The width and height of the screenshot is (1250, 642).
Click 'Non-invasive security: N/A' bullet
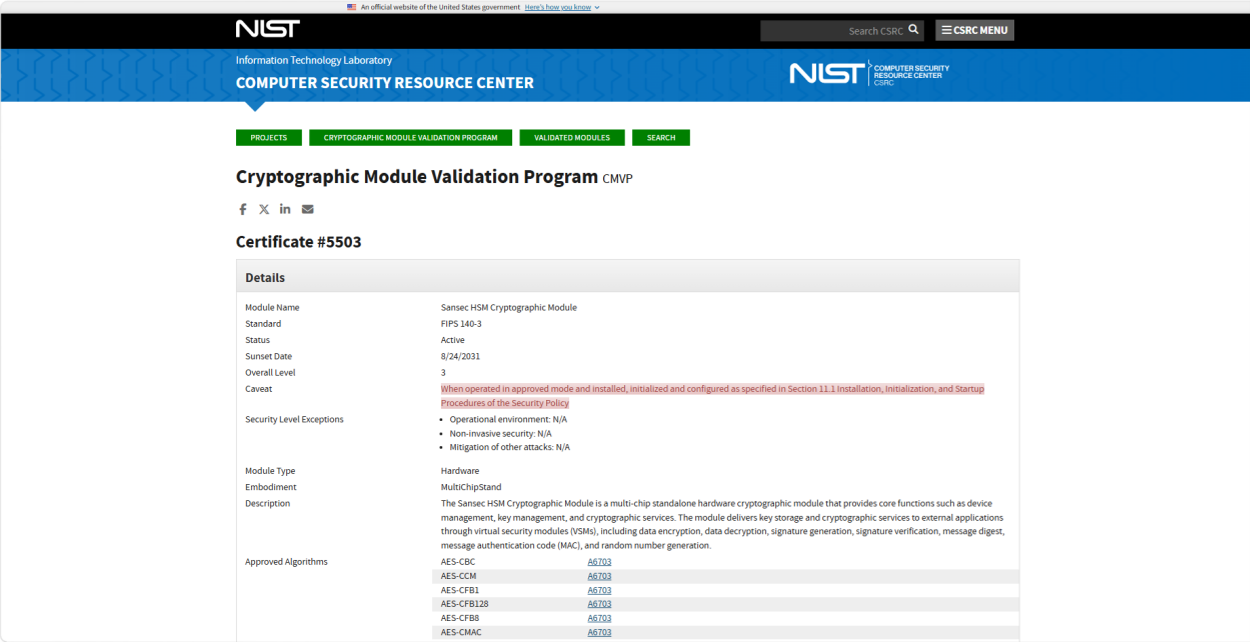click(500, 433)
